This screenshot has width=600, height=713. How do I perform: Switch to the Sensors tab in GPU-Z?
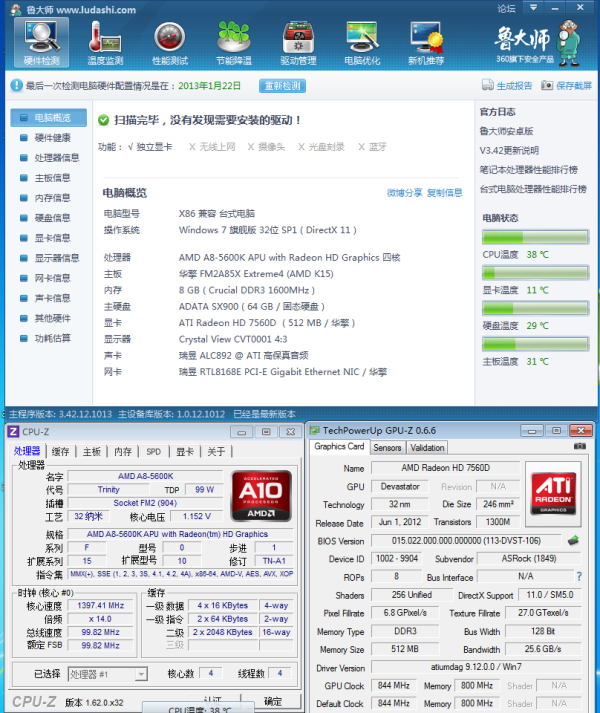tap(388, 448)
